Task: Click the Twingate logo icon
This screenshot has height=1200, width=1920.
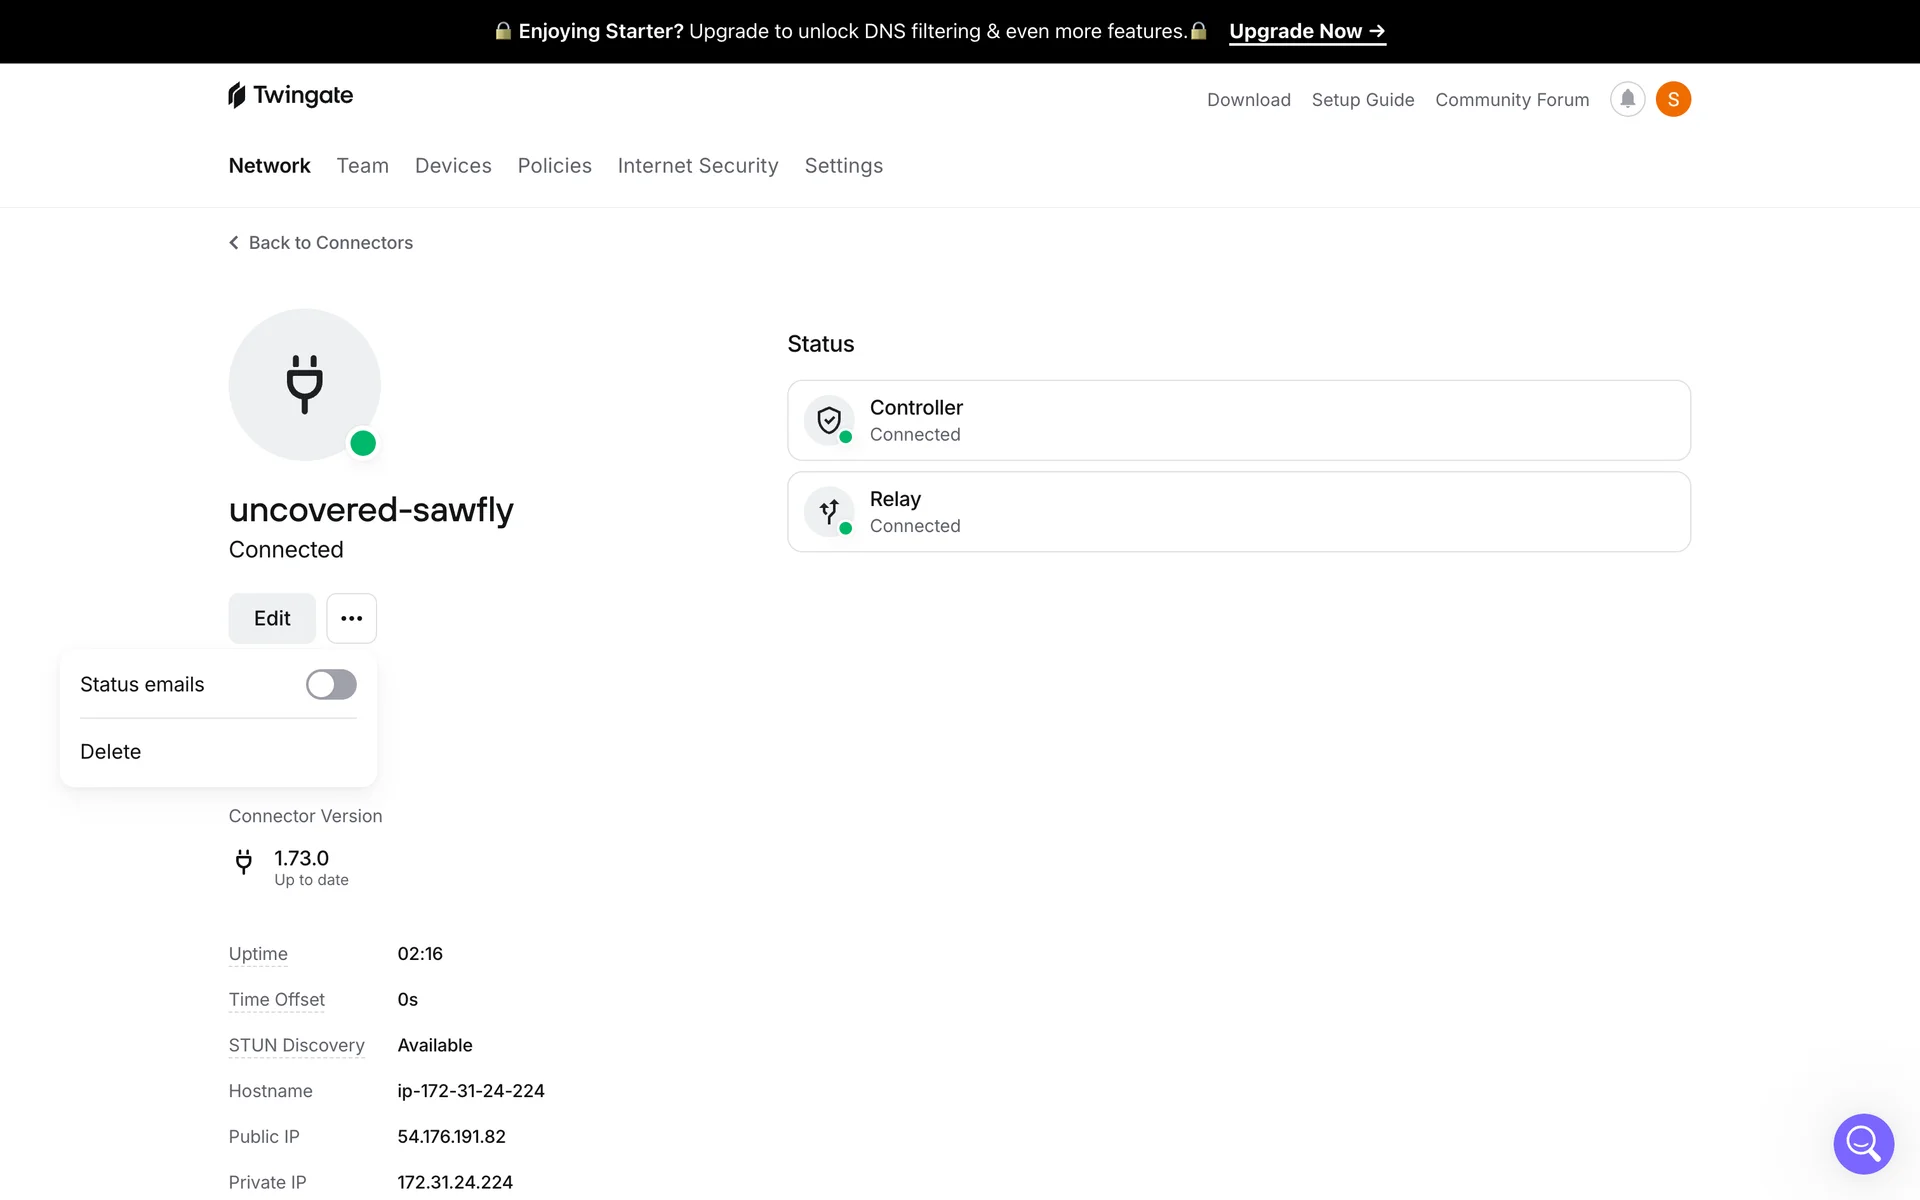Action: (x=237, y=95)
